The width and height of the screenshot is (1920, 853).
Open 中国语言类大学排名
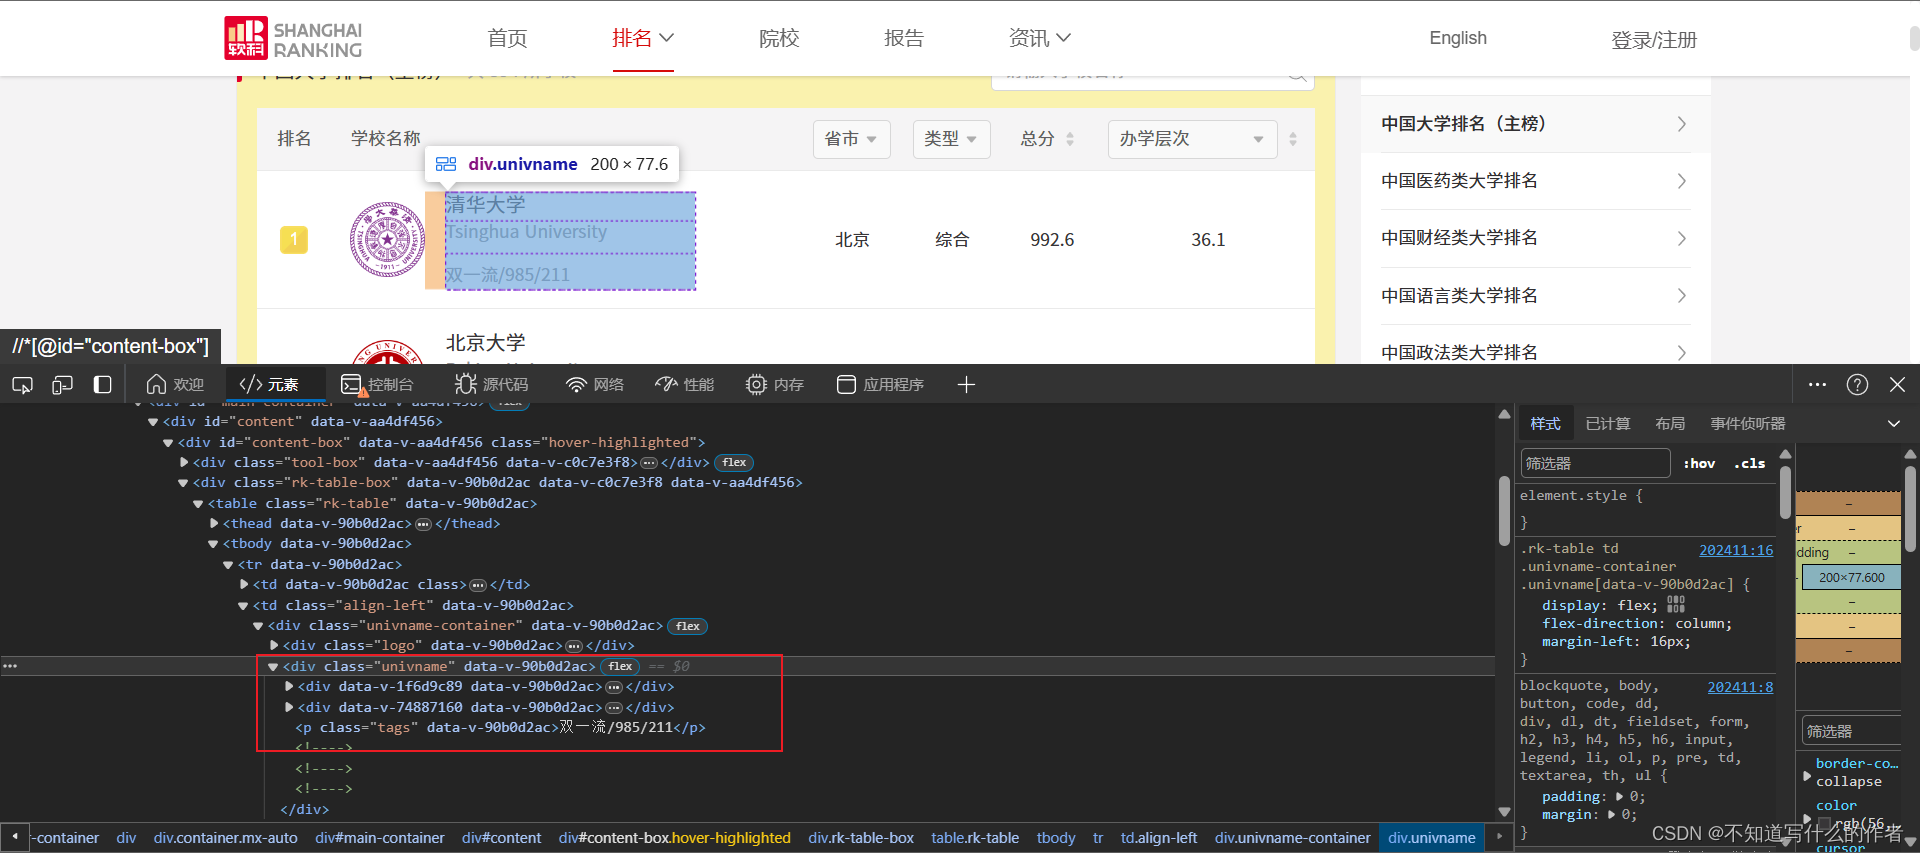(1534, 296)
